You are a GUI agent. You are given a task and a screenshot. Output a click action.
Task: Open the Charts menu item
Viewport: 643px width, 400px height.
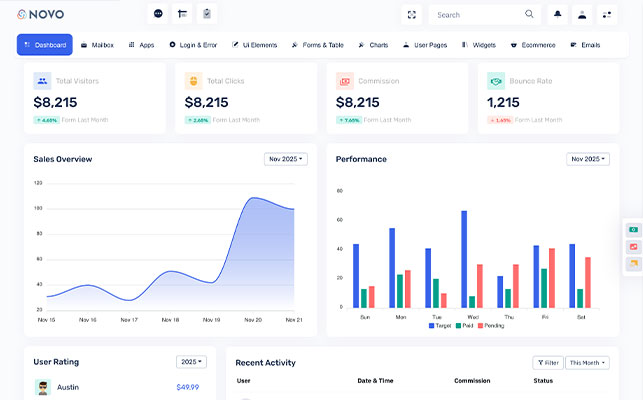[x=373, y=45]
